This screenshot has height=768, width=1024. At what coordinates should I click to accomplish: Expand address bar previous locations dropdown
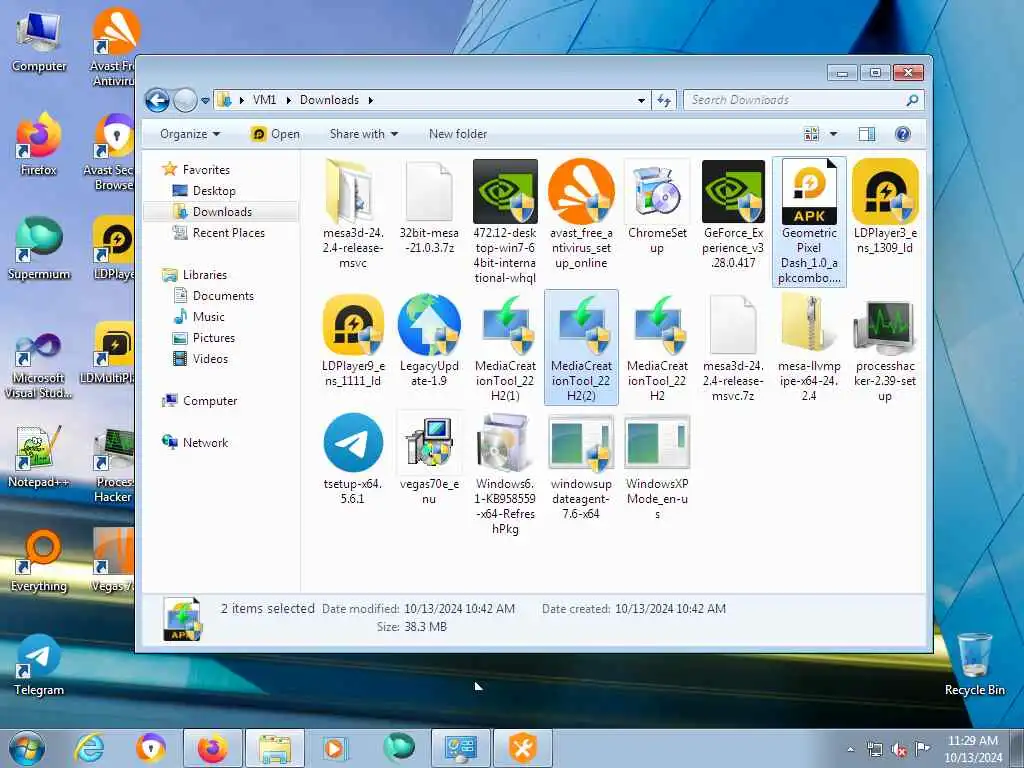tap(641, 101)
